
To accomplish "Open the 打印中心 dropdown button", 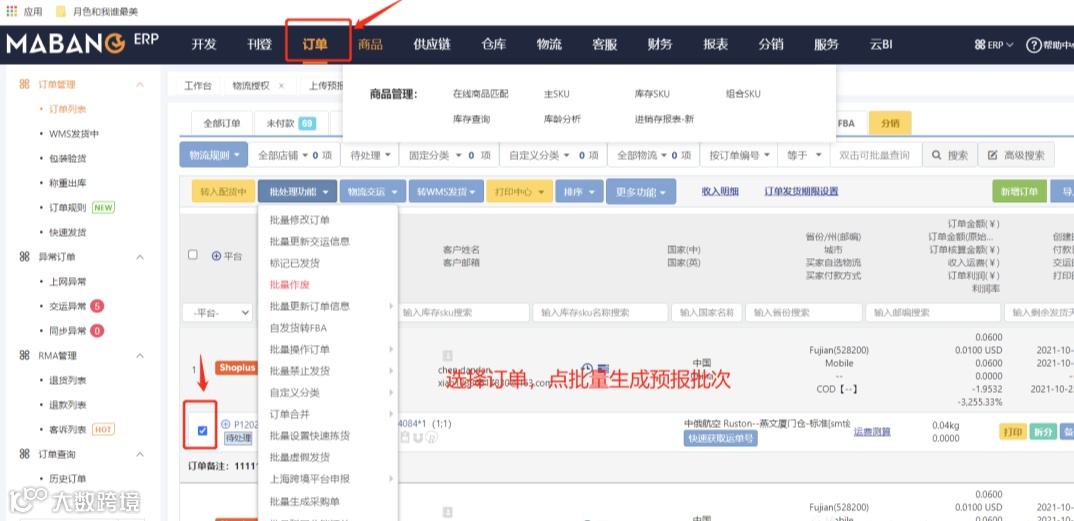I will (x=519, y=192).
